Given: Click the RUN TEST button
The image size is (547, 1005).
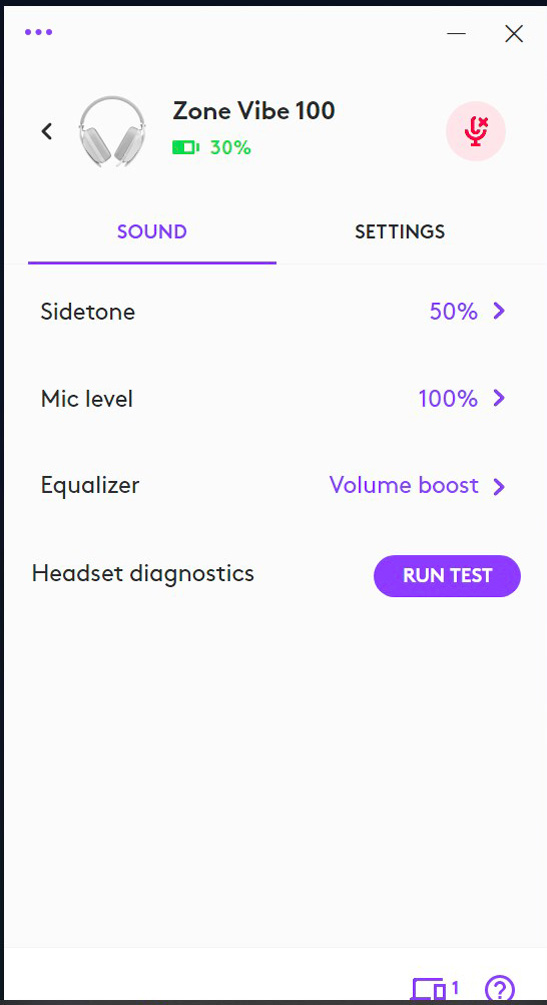Looking at the screenshot, I should point(447,576).
